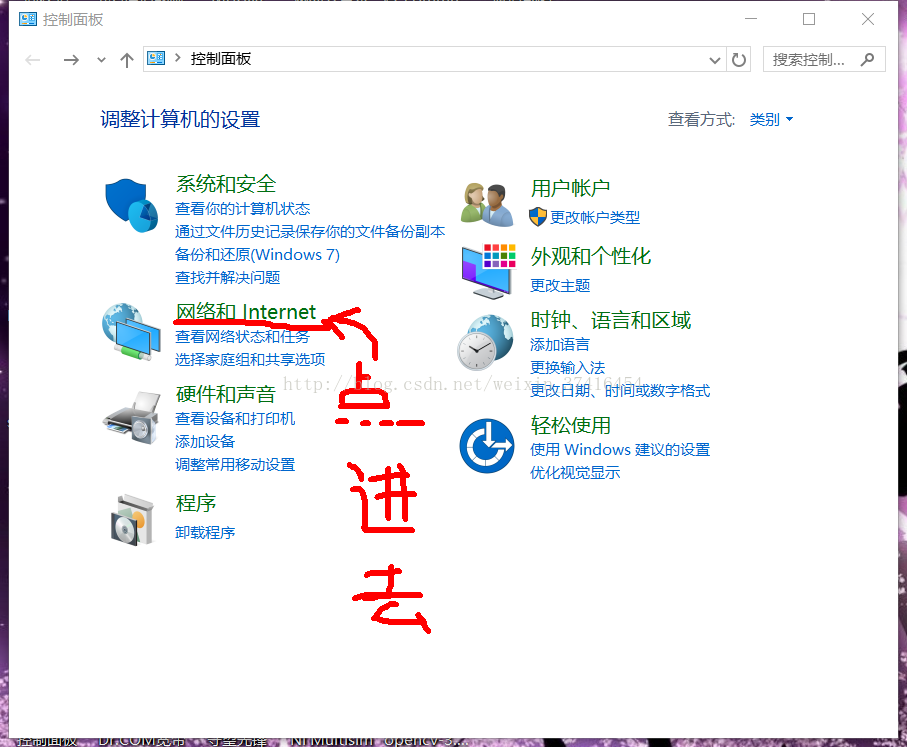Viewport: 907px width, 747px height.
Task: Expand the address bar history dropdown
Action: point(714,59)
